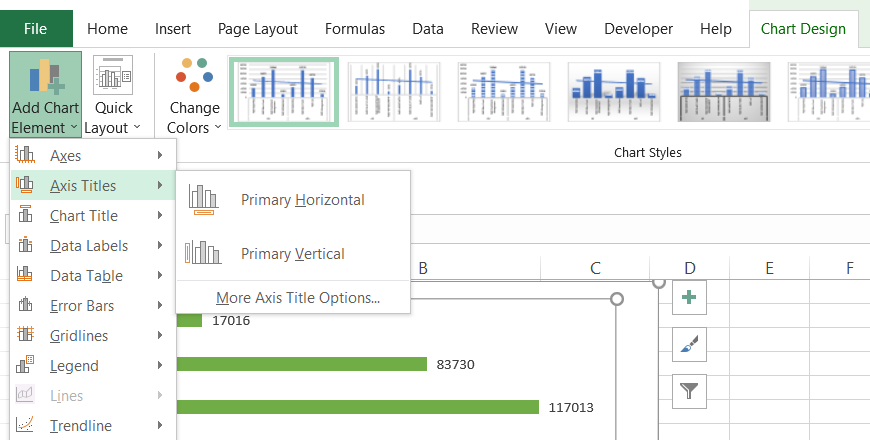Screen dimensions: 870x440
Task: Open the Error Bars menu item
Action: tap(81, 306)
